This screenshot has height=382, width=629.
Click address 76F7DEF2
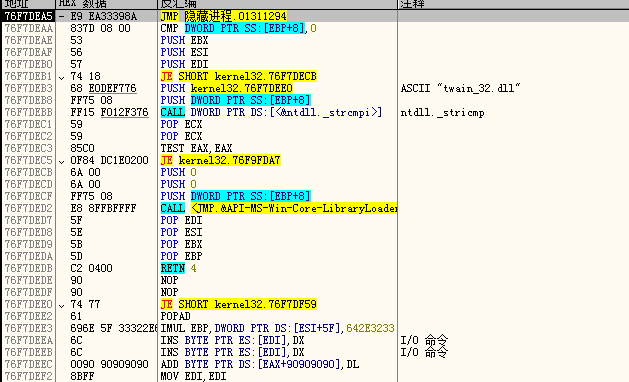[28, 376]
